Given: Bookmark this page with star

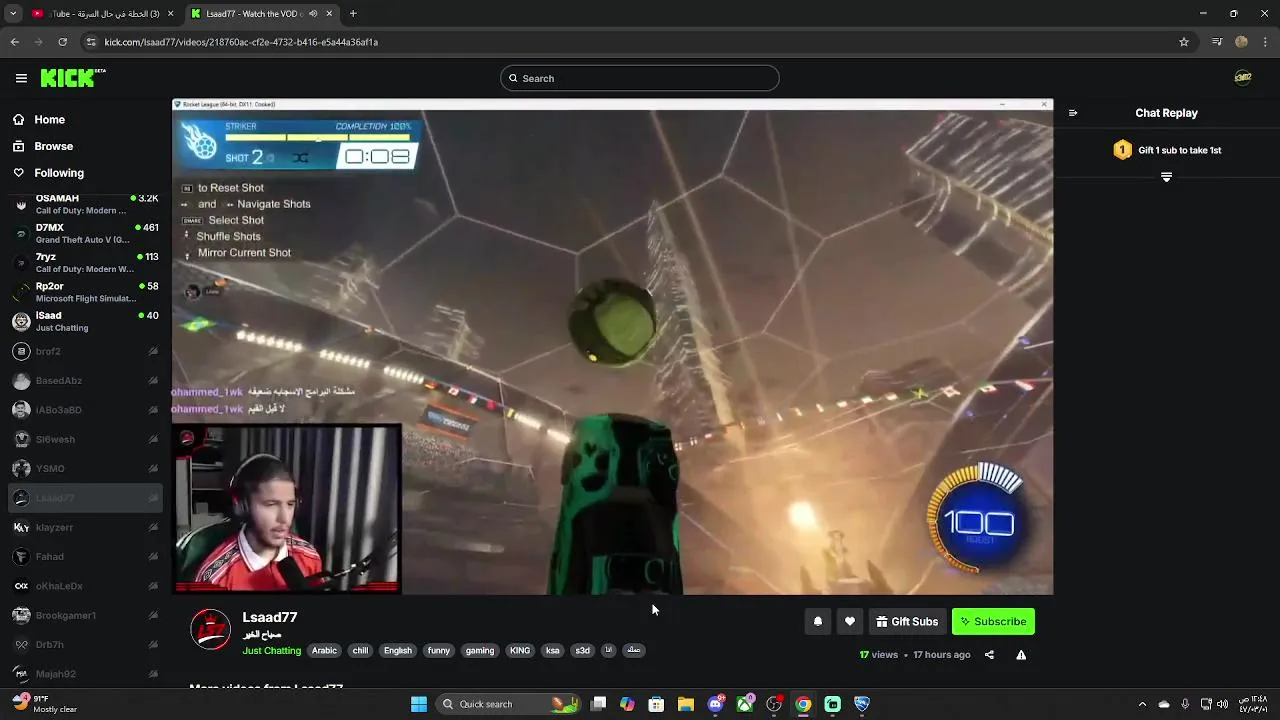Looking at the screenshot, I should [x=1184, y=42].
